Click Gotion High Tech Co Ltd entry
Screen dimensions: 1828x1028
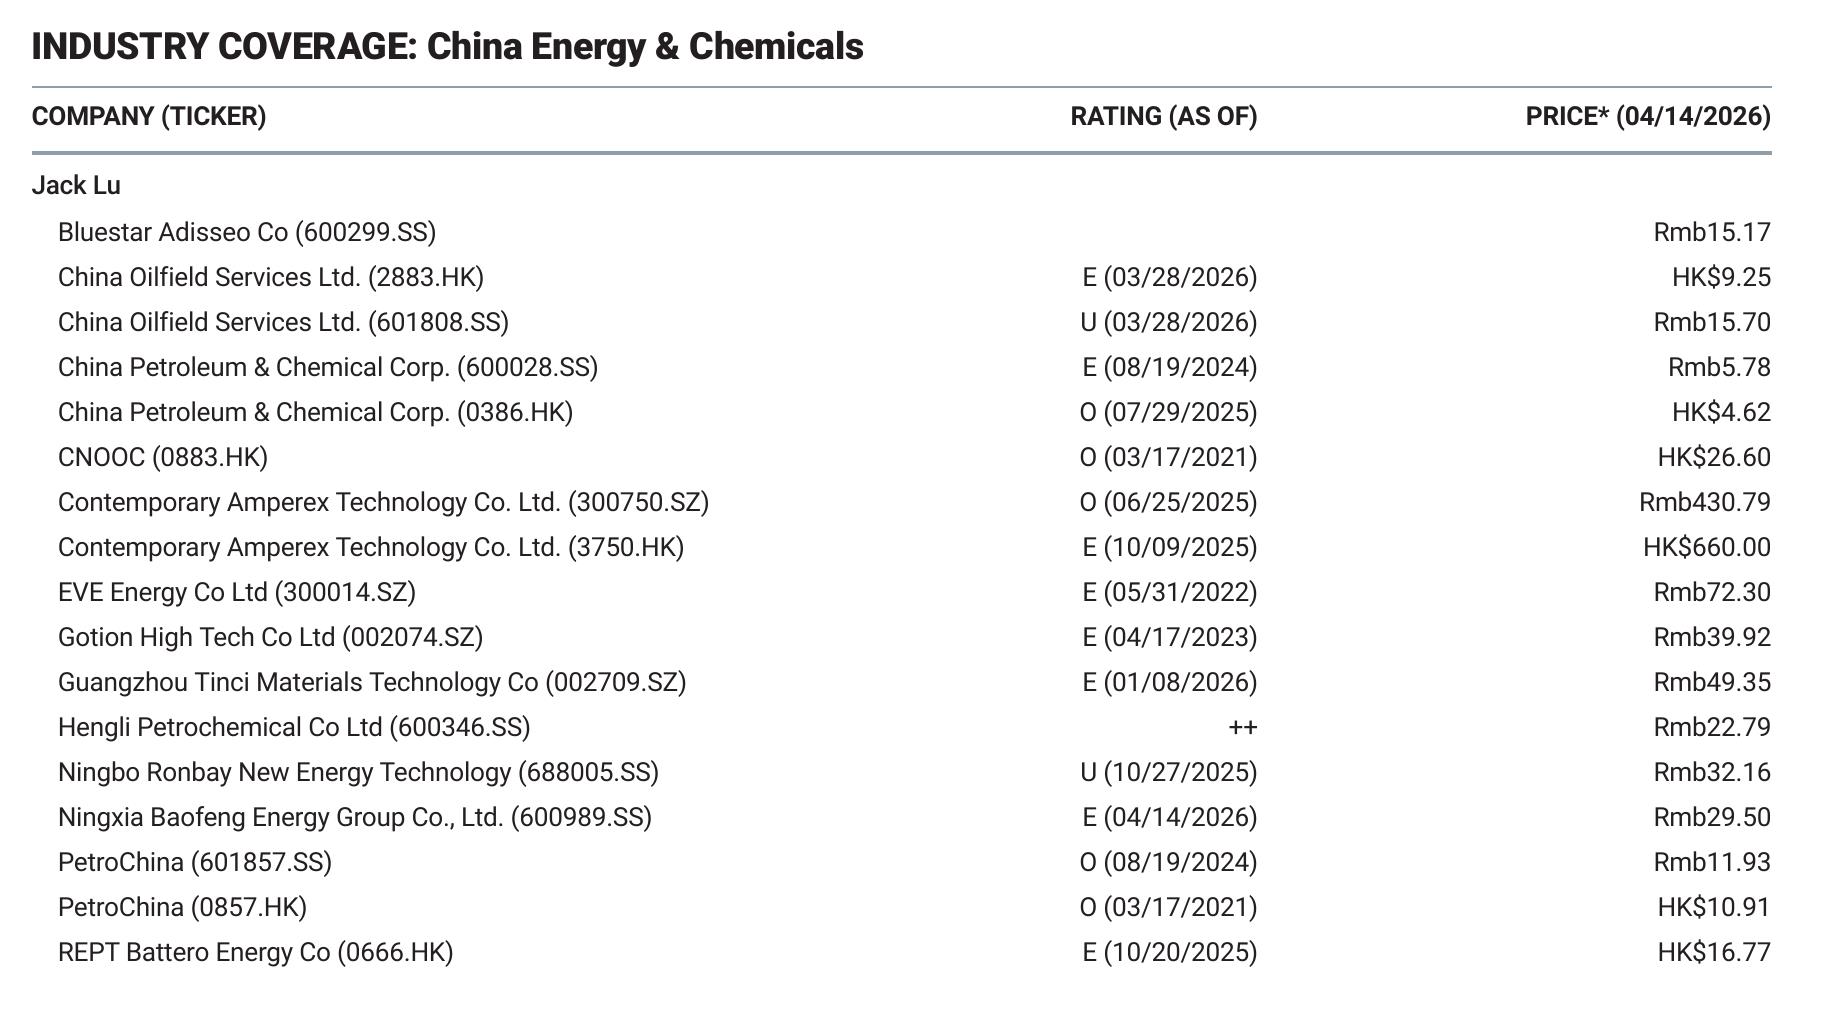(x=270, y=637)
